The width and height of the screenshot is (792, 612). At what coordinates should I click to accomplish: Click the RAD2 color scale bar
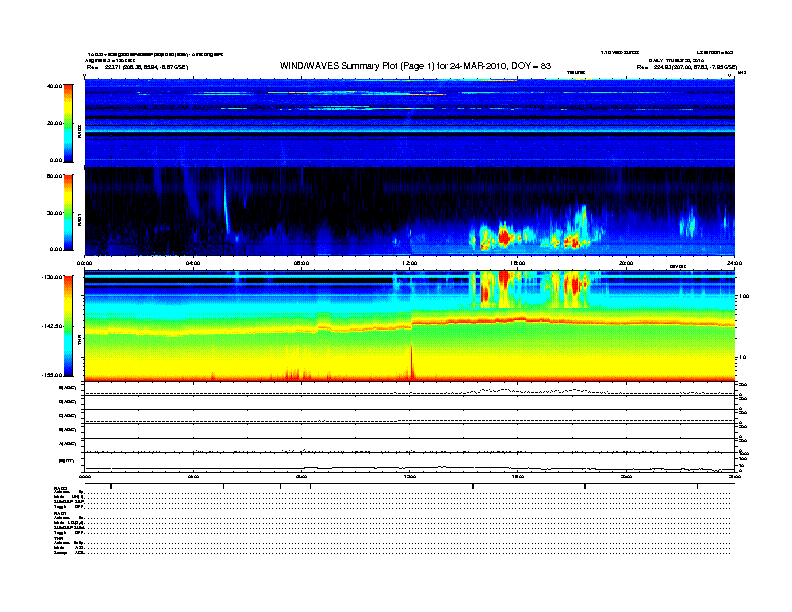68,122
